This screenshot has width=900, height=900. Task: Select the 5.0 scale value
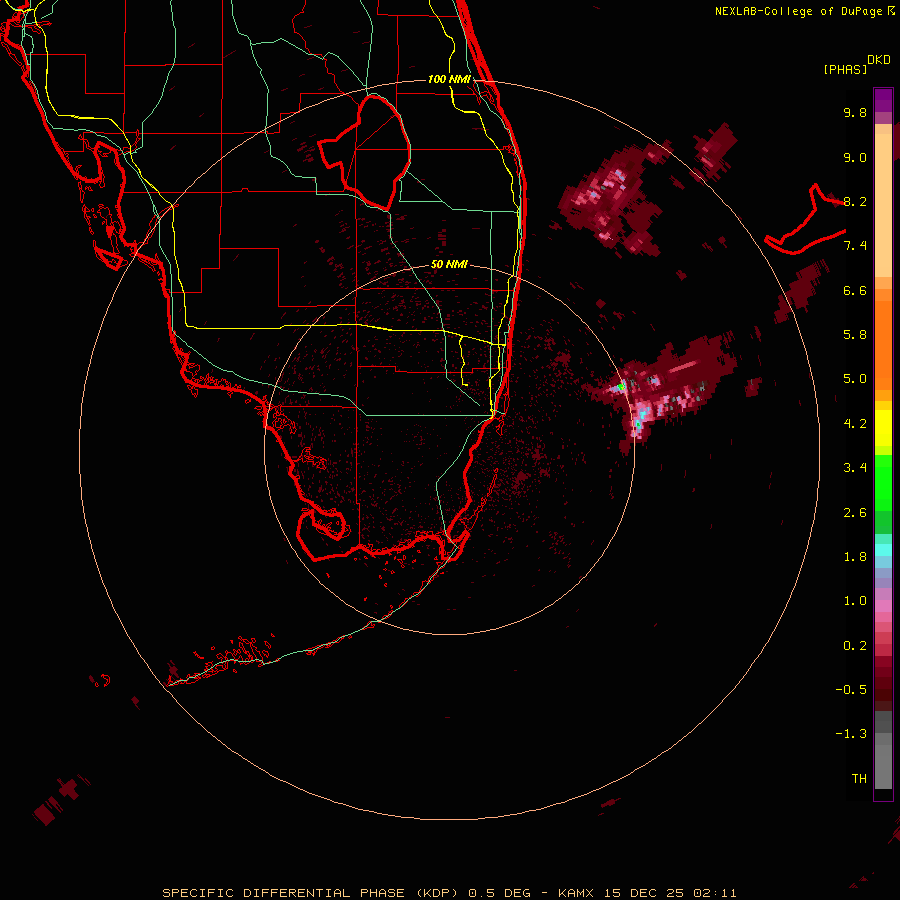855,379
